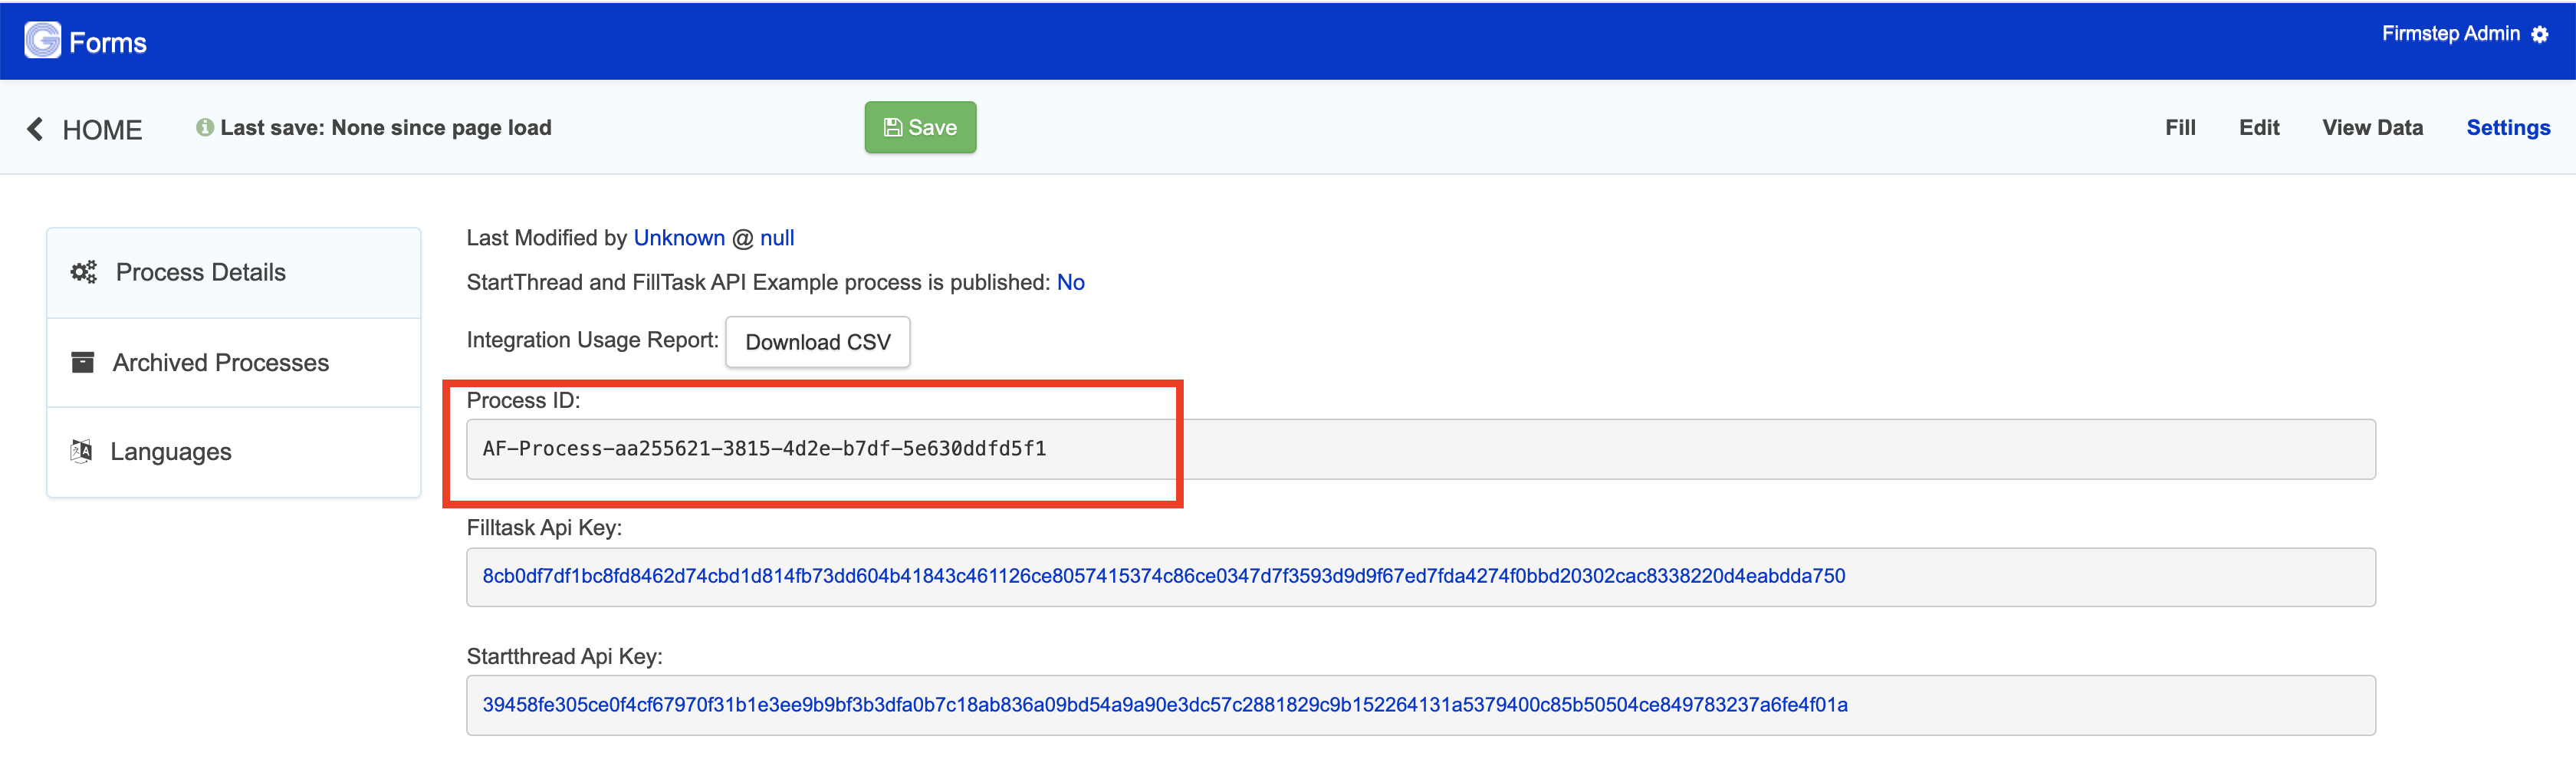2576x779 pixels.
Task: Click the null timestamp link
Action: click(x=777, y=238)
